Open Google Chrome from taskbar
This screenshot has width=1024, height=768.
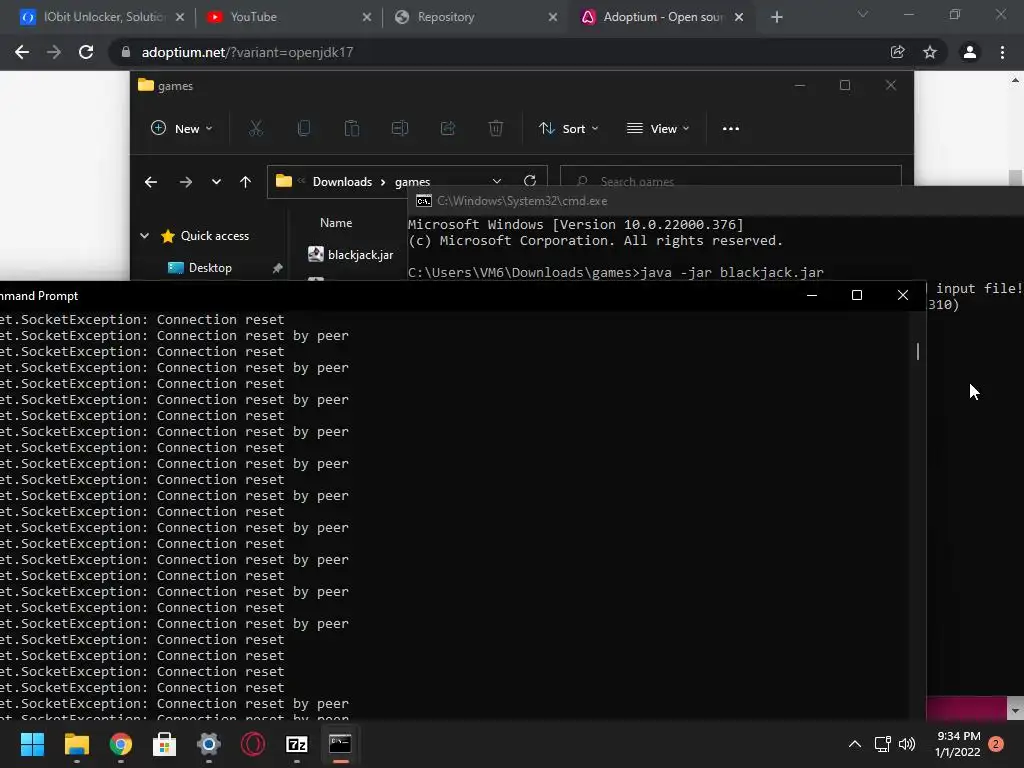tap(121, 744)
